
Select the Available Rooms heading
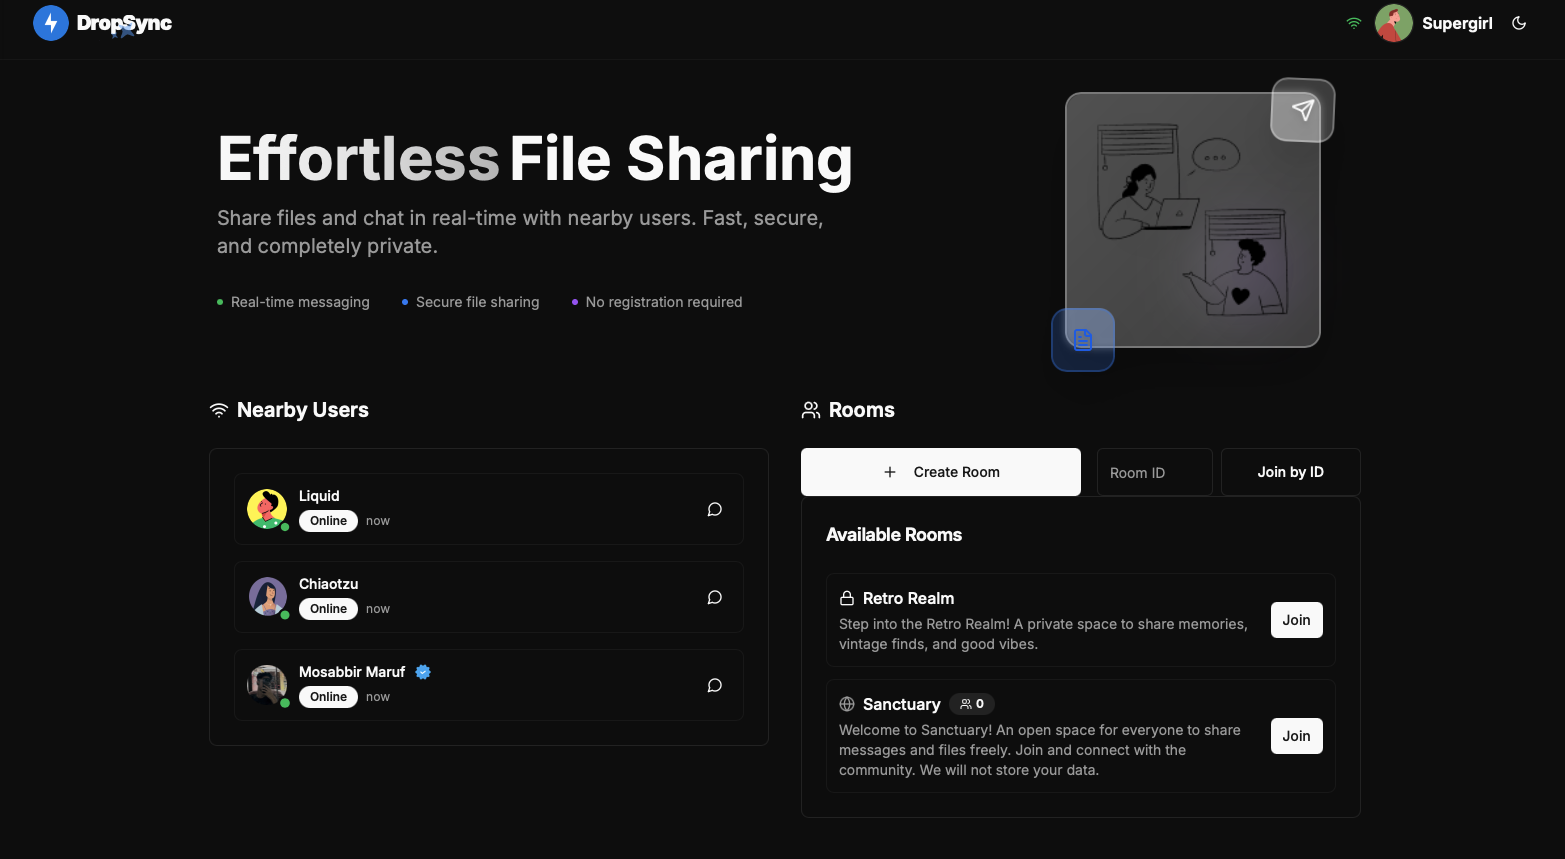(893, 535)
